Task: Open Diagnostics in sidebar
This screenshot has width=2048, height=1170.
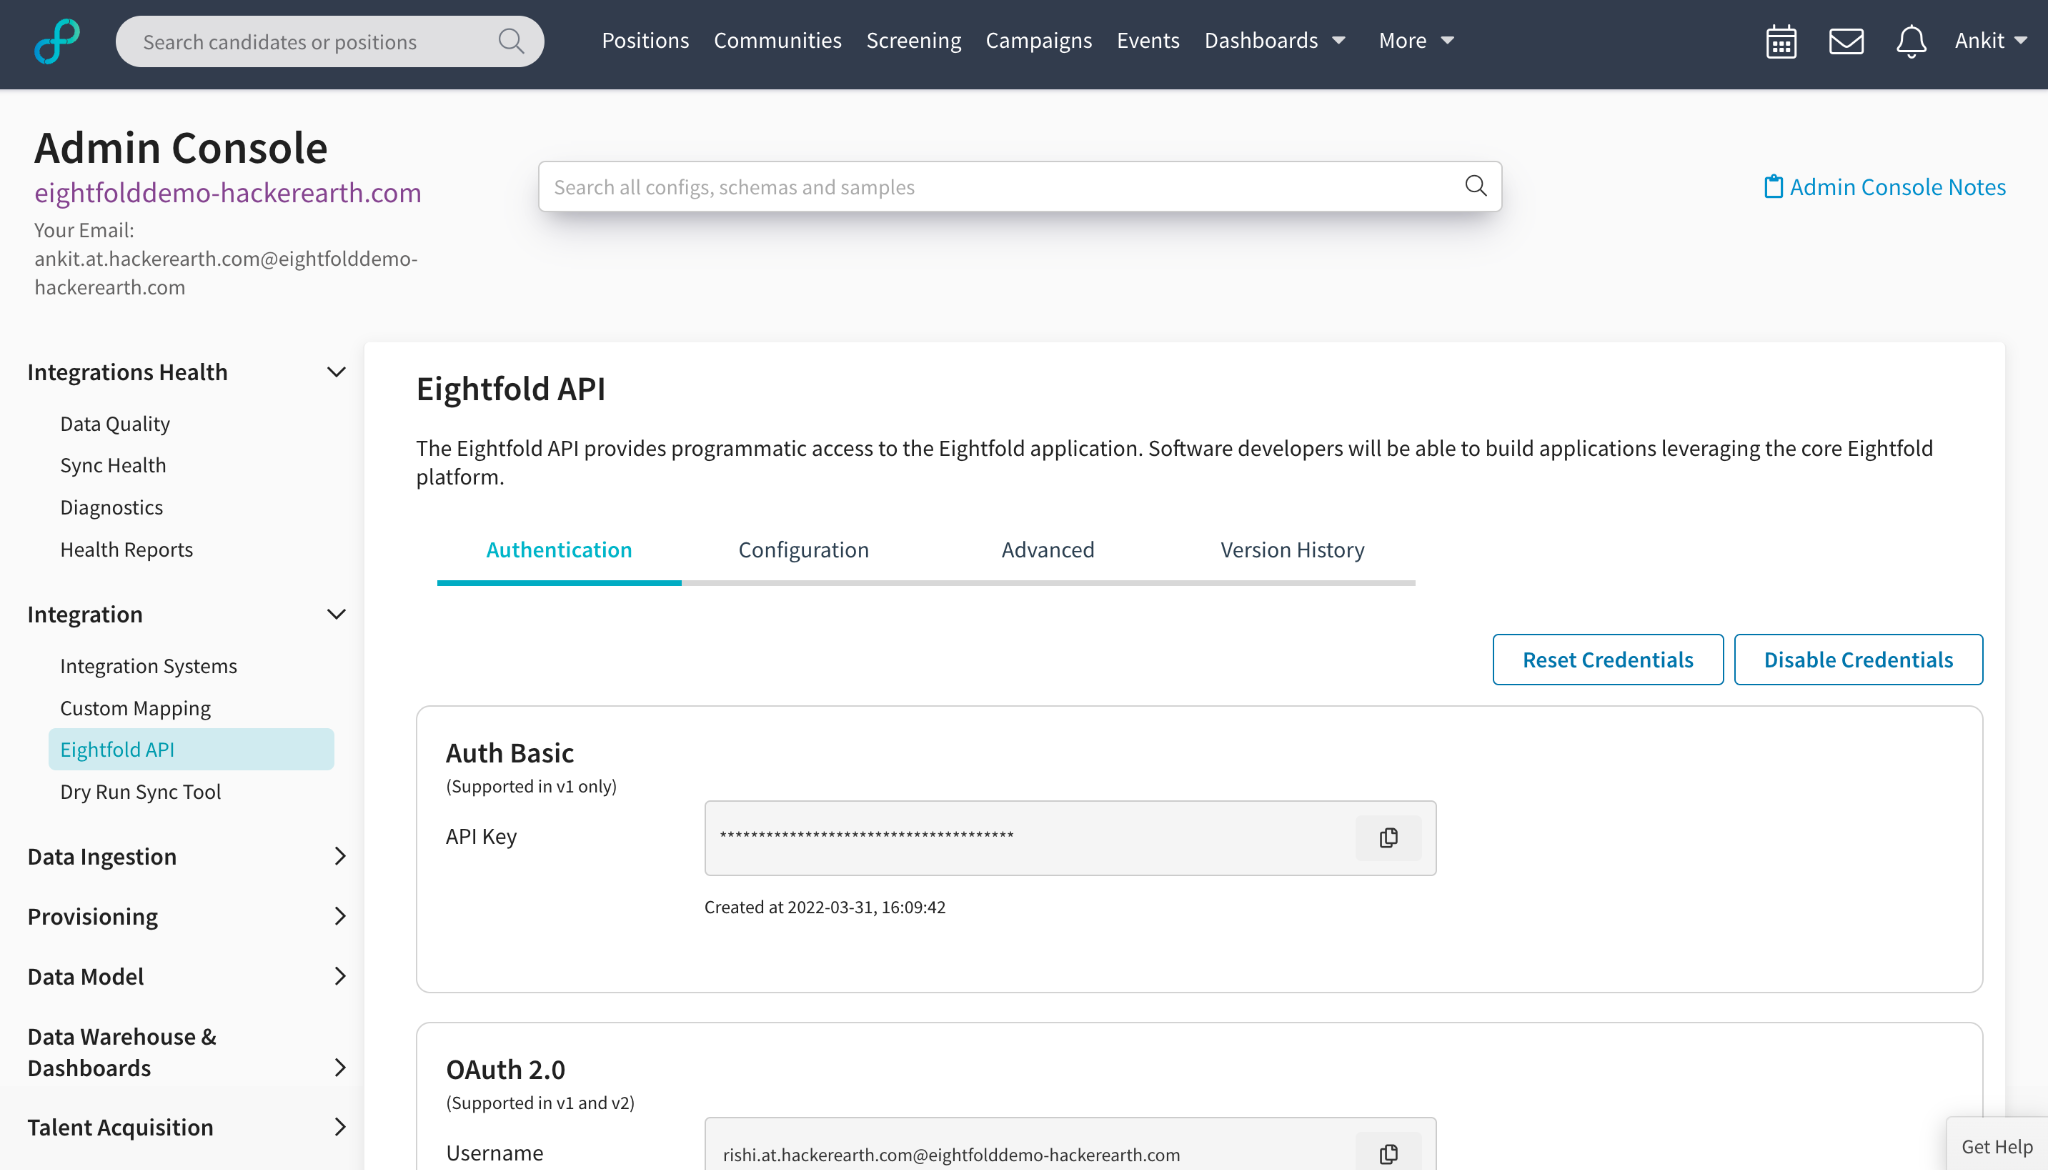Action: (111, 507)
